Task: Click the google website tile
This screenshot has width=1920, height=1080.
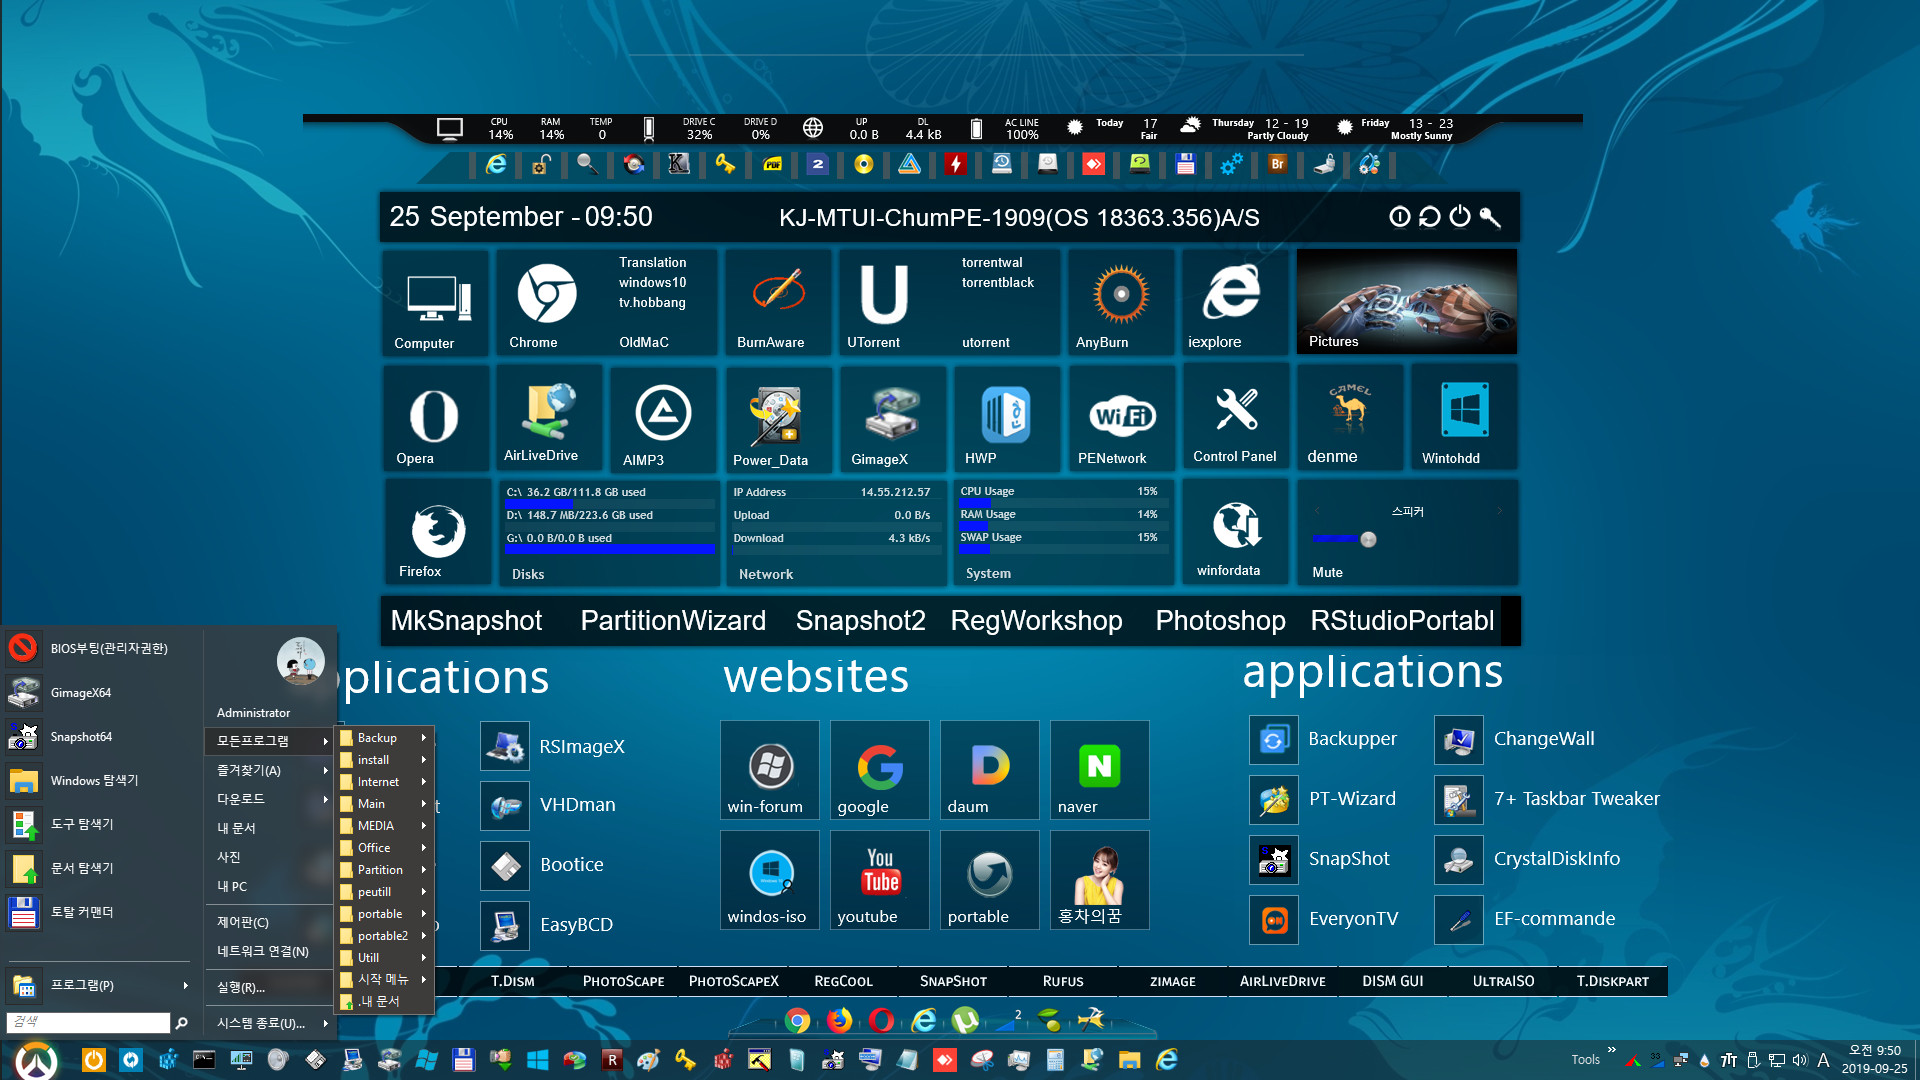Action: click(879, 770)
